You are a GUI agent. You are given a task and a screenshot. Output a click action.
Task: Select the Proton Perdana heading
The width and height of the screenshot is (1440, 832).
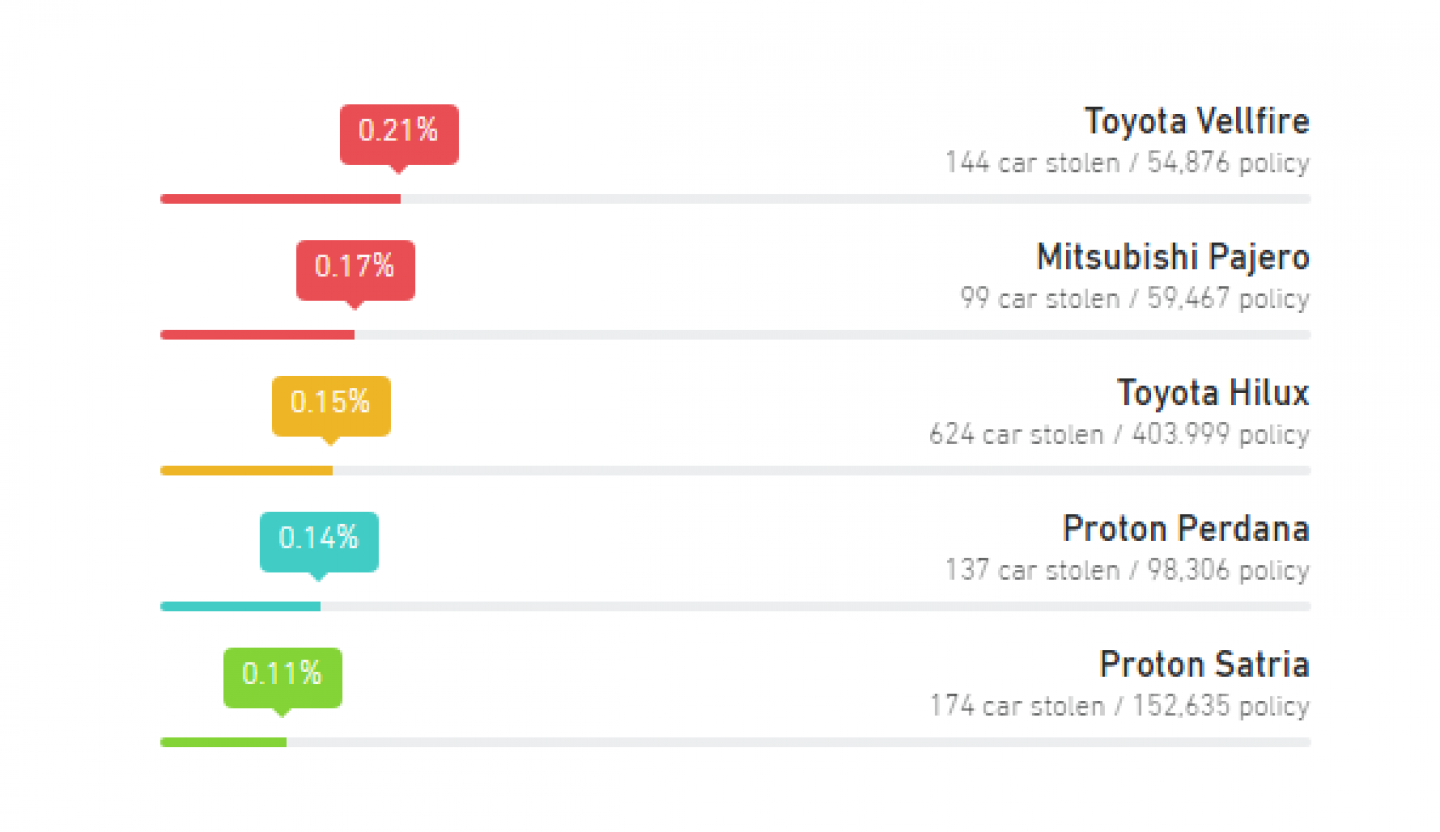tap(1186, 528)
